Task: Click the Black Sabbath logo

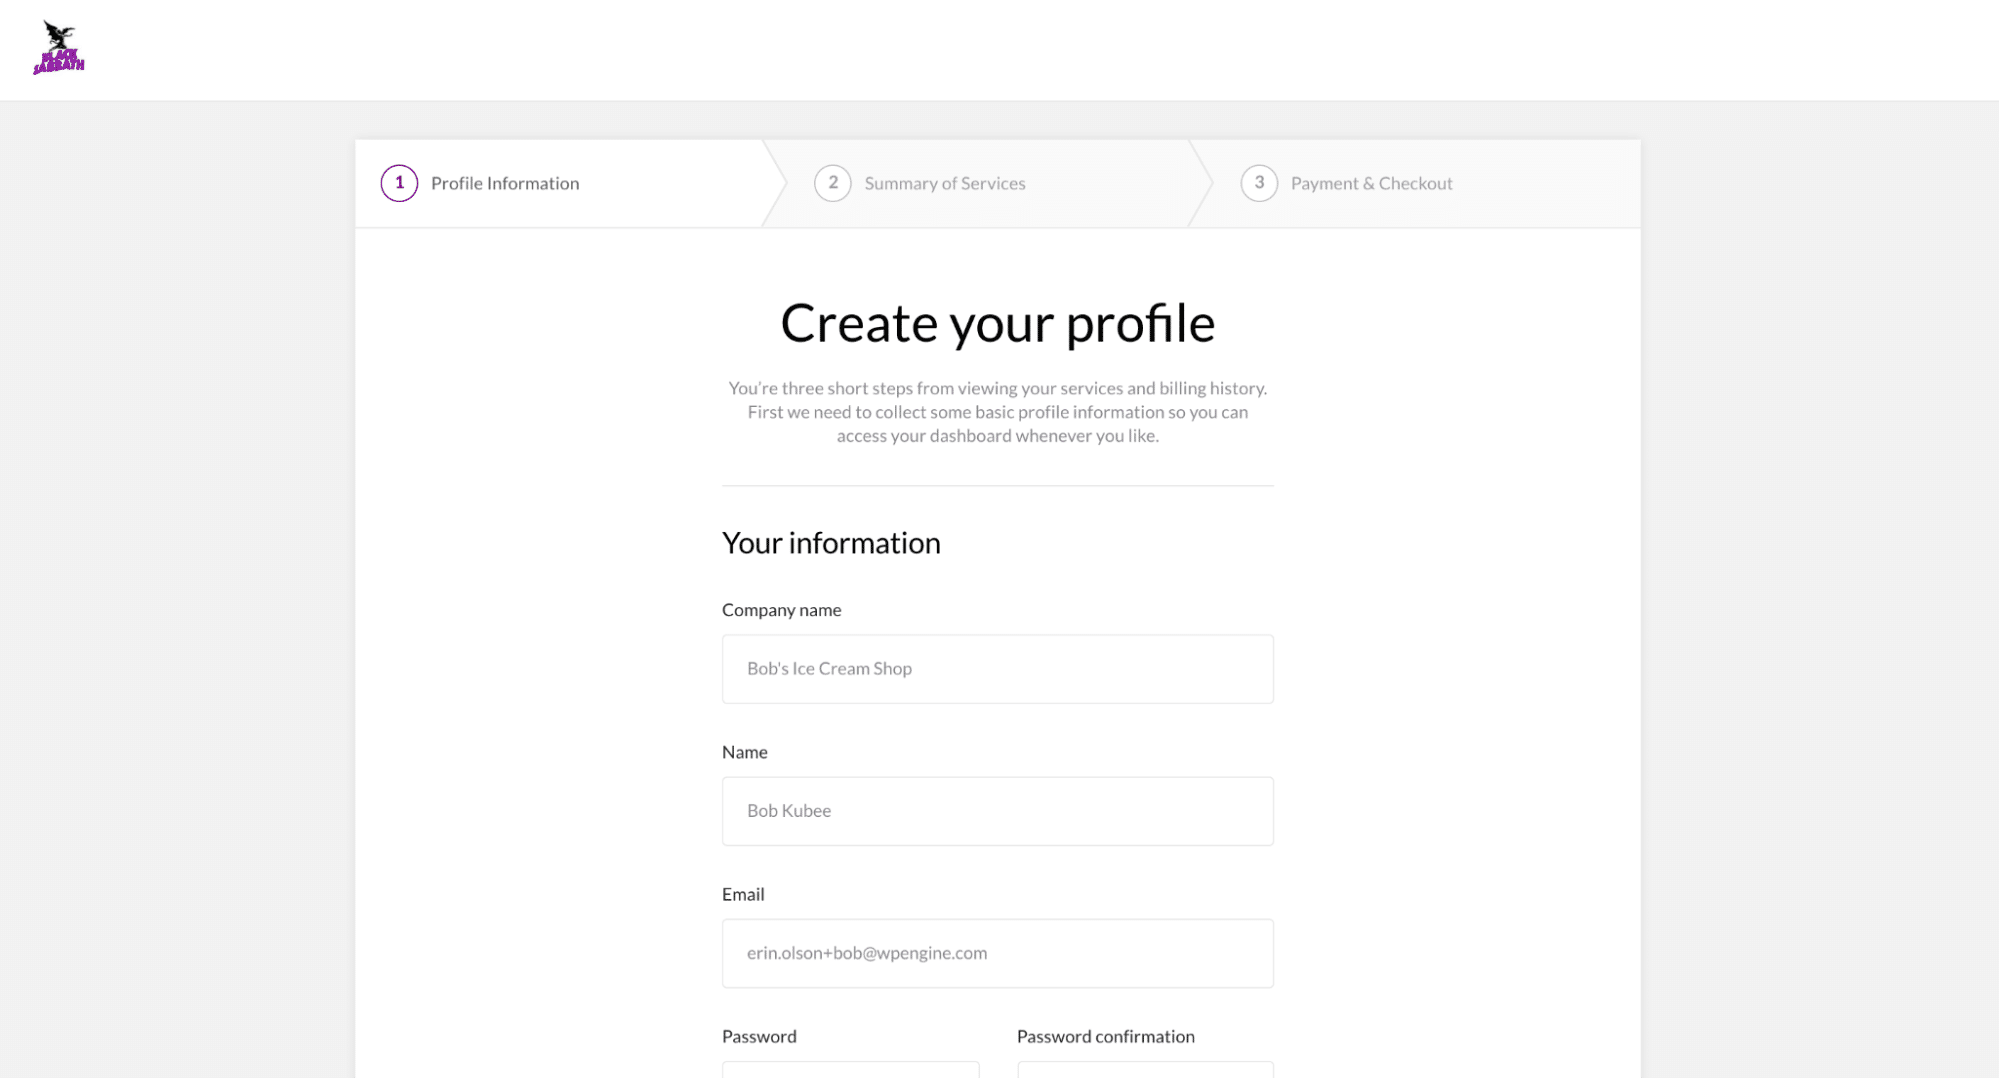Action: pyautogui.click(x=59, y=48)
